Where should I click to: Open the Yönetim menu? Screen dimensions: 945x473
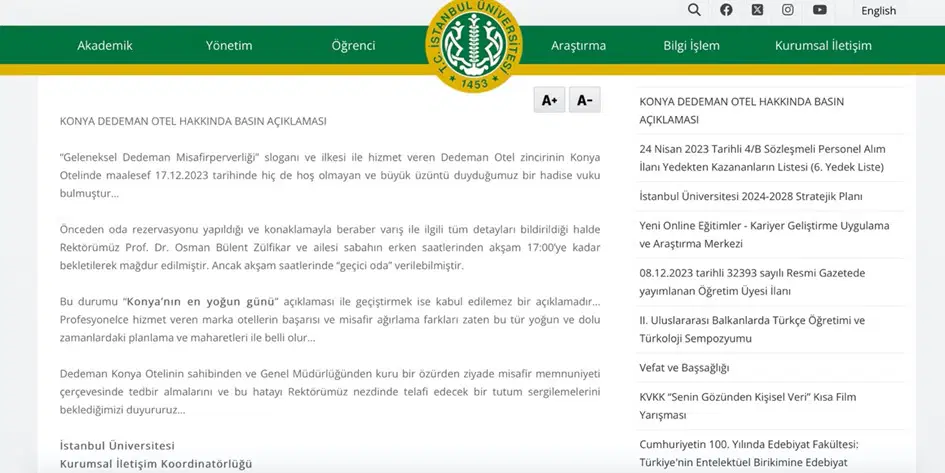click(229, 45)
